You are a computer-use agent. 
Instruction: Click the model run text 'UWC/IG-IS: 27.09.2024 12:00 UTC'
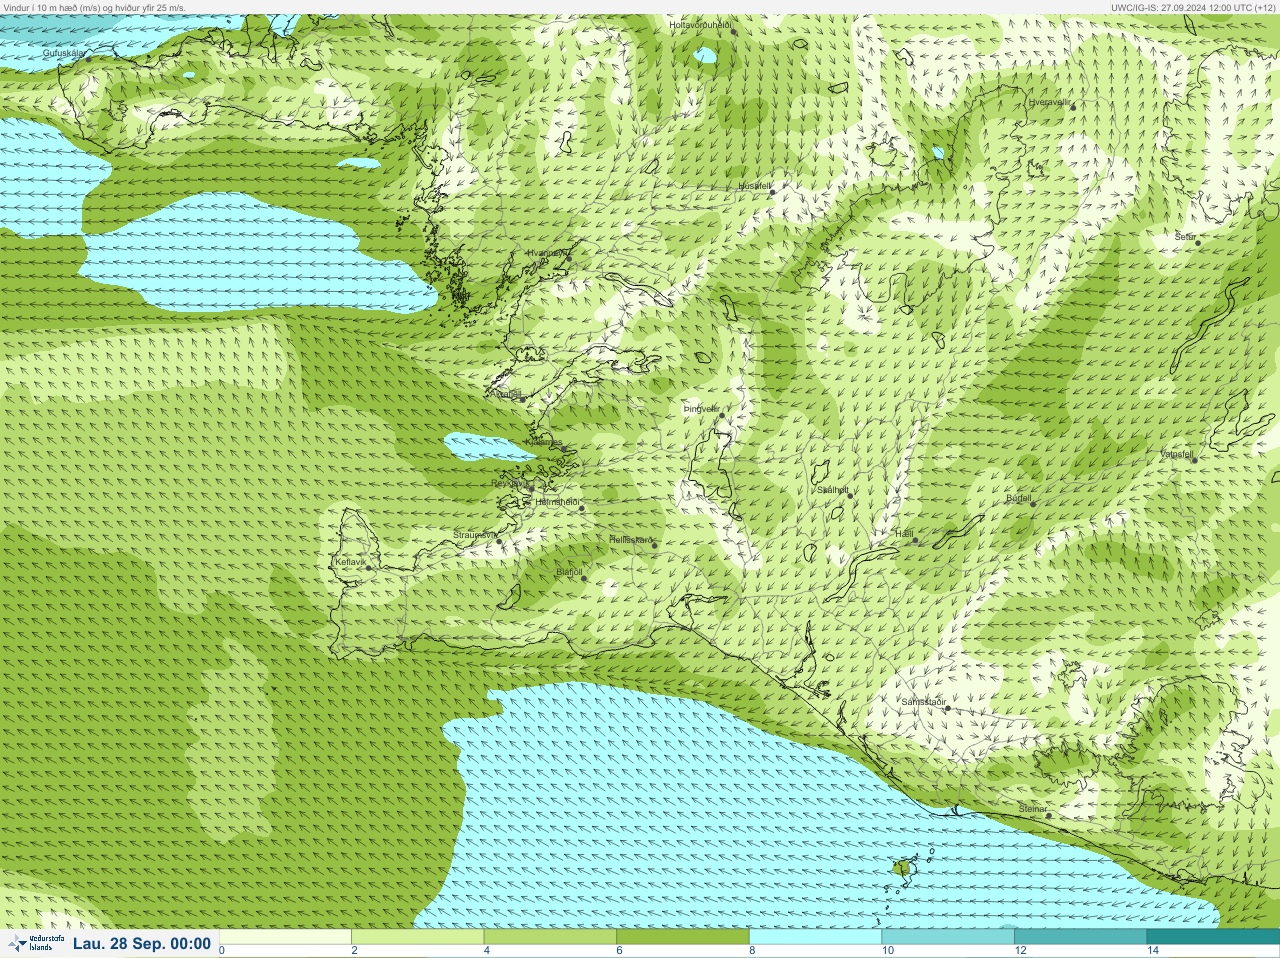(1182, 7)
